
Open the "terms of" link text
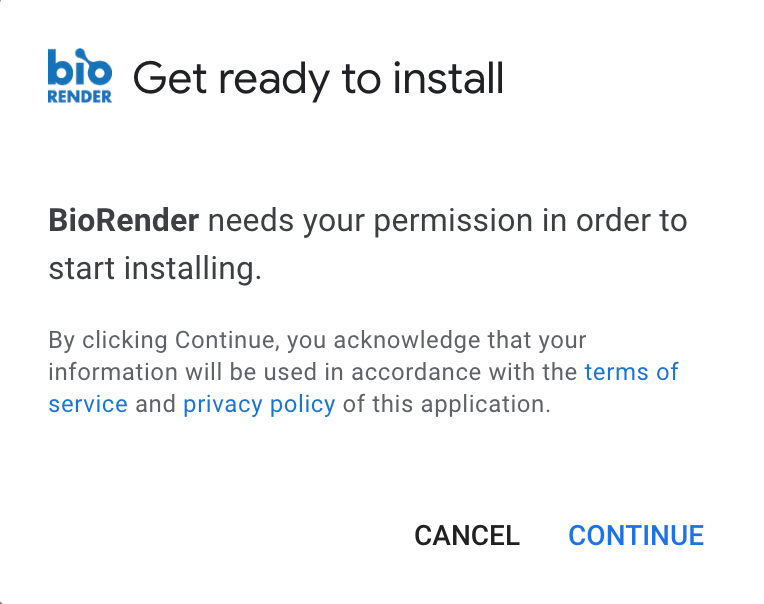point(631,372)
